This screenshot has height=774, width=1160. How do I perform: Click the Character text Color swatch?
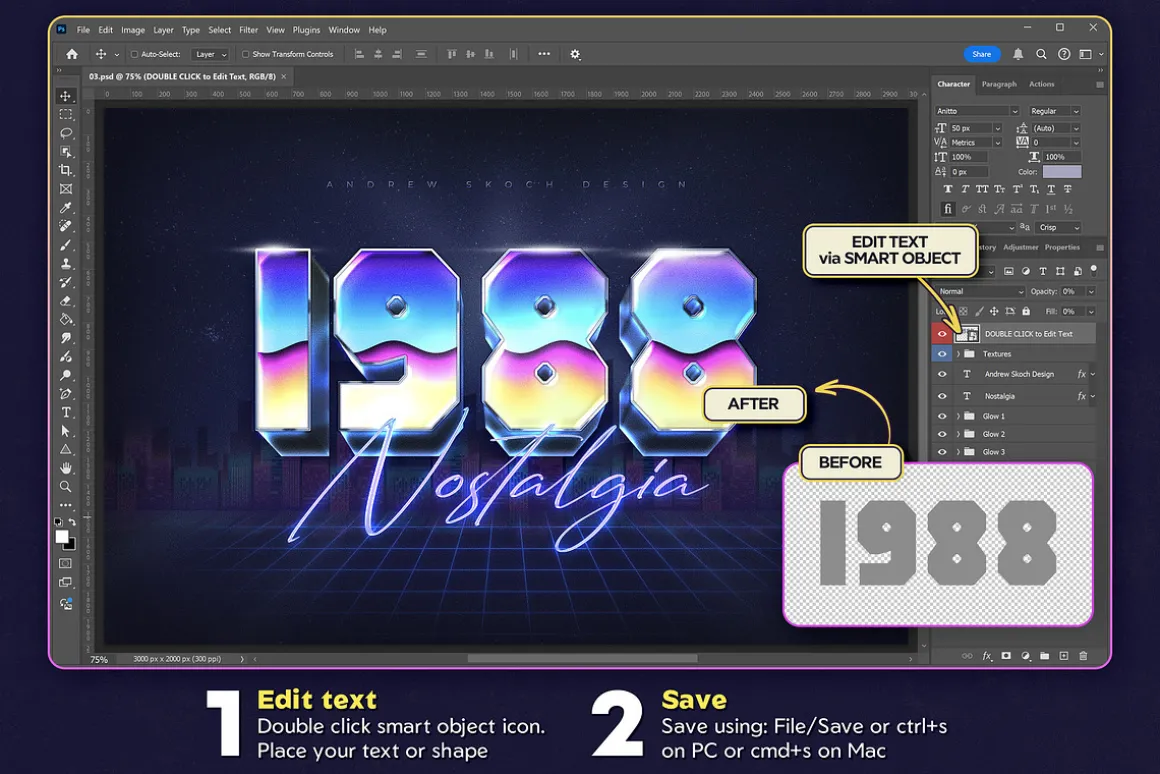pos(1062,172)
